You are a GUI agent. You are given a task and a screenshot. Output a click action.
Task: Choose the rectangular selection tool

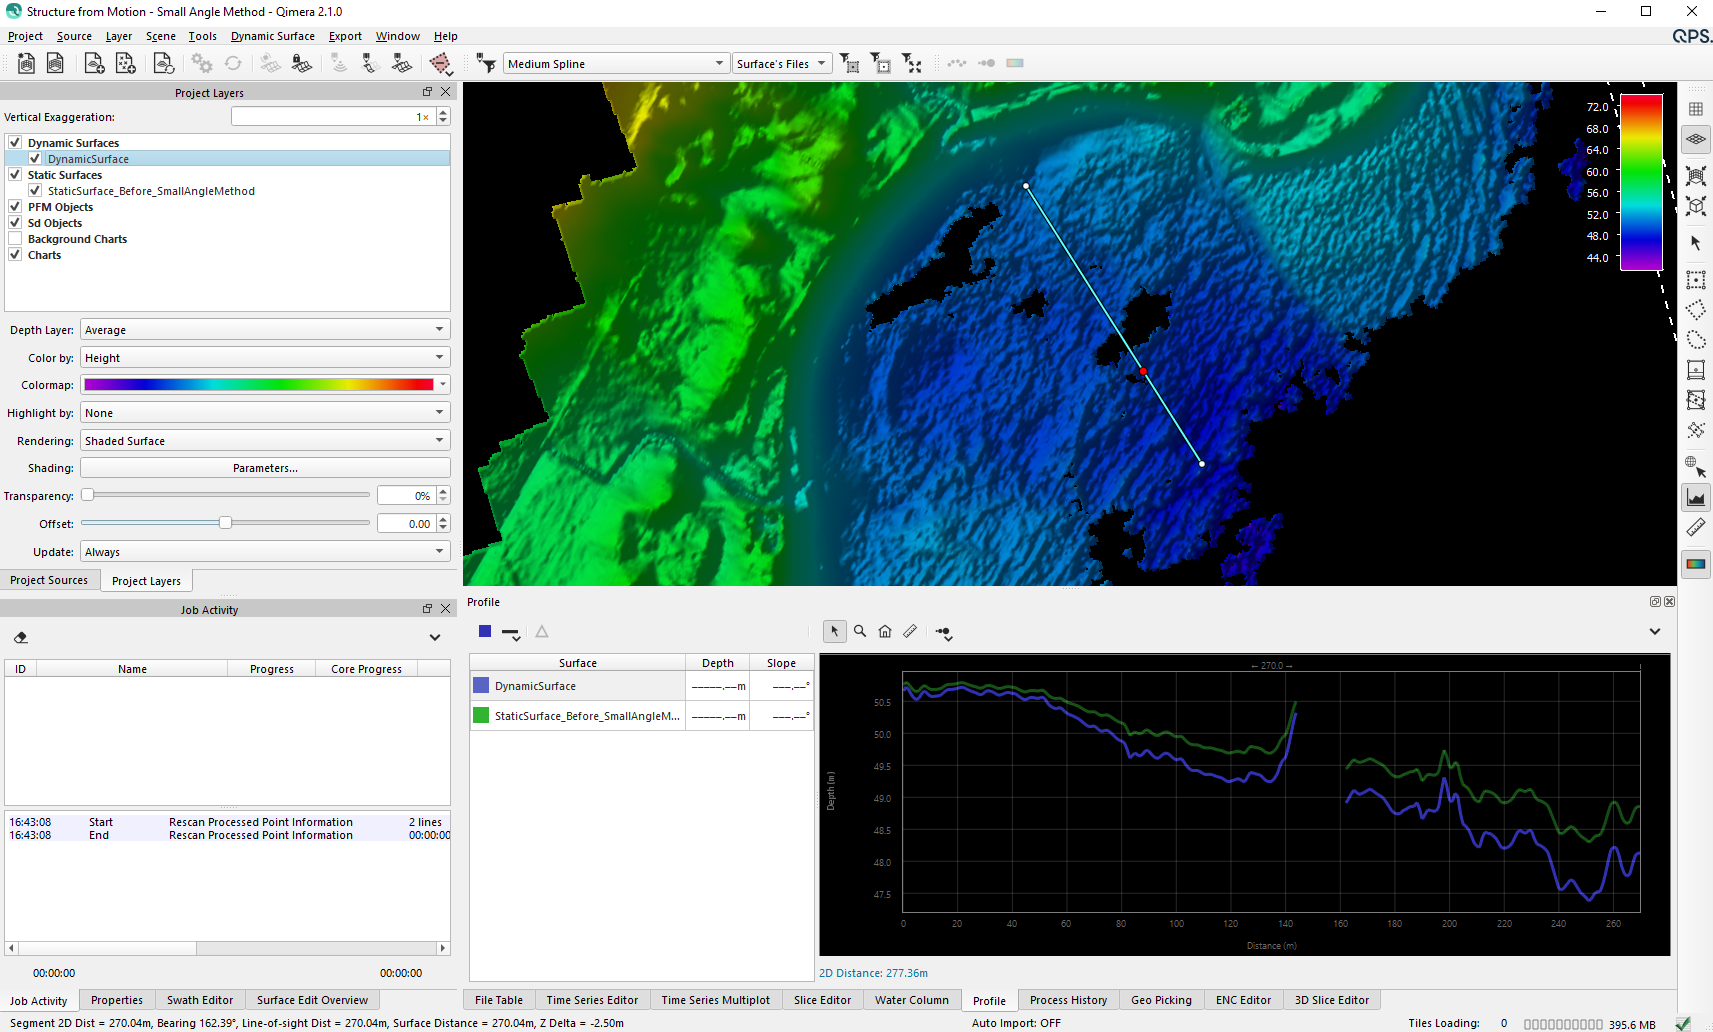click(x=1696, y=280)
